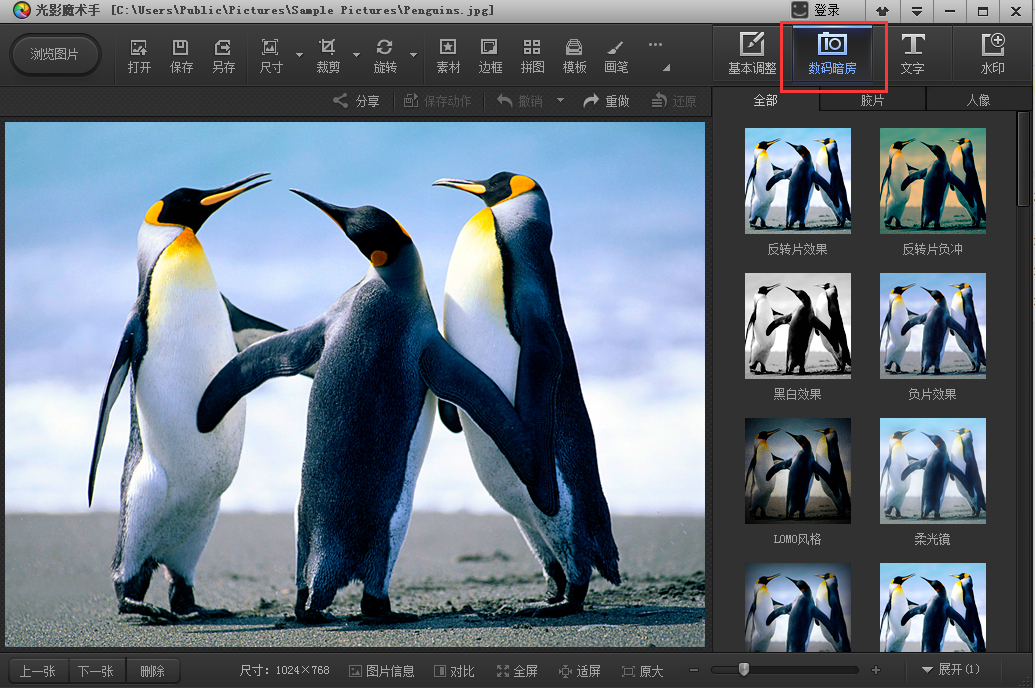
Task: Click the Next image (下一张) button
Action: click(96, 671)
